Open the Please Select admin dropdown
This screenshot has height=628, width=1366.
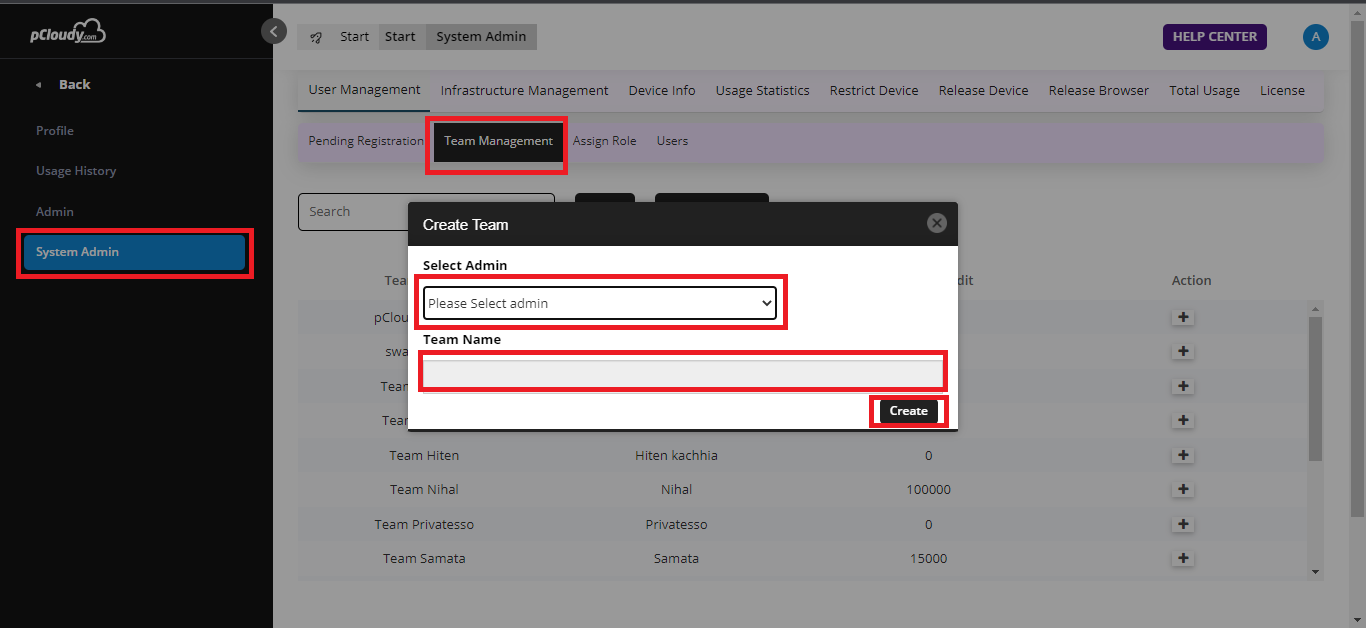tap(601, 302)
